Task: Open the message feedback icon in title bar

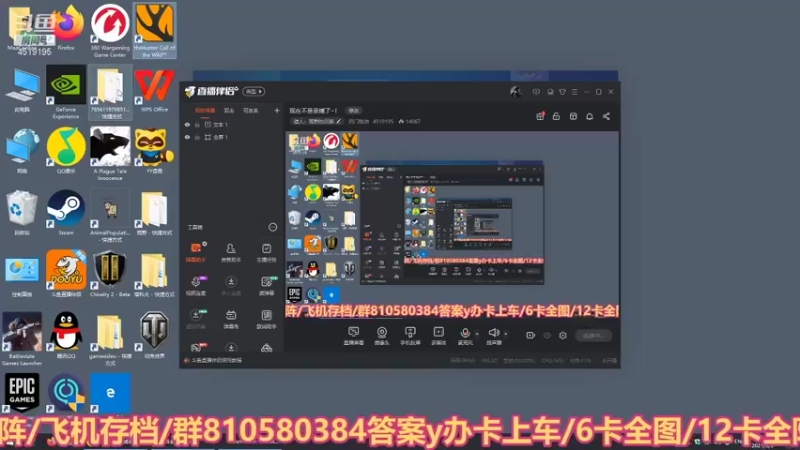Action: pos(536,92)
